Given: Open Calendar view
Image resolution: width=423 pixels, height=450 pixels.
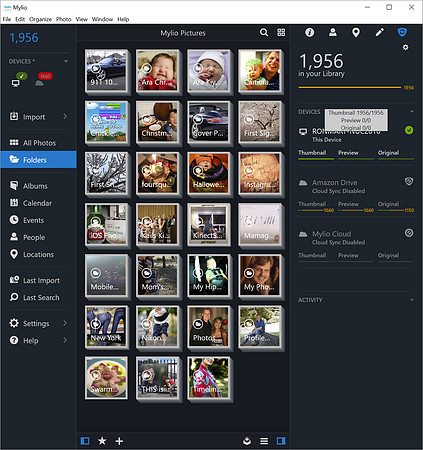Looking at the screenshot, I should tap(38, 203).
